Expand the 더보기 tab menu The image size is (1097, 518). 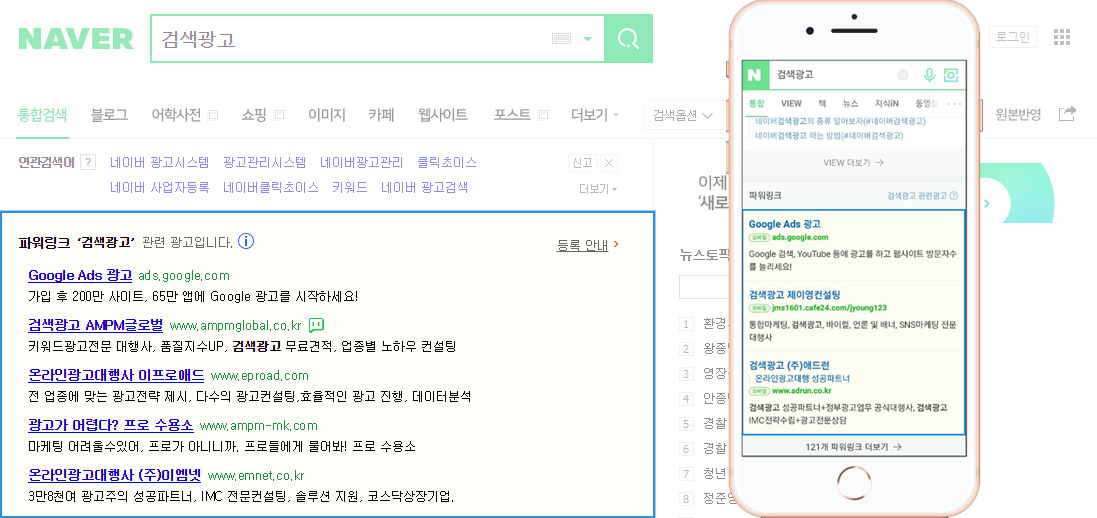point(595,115)
